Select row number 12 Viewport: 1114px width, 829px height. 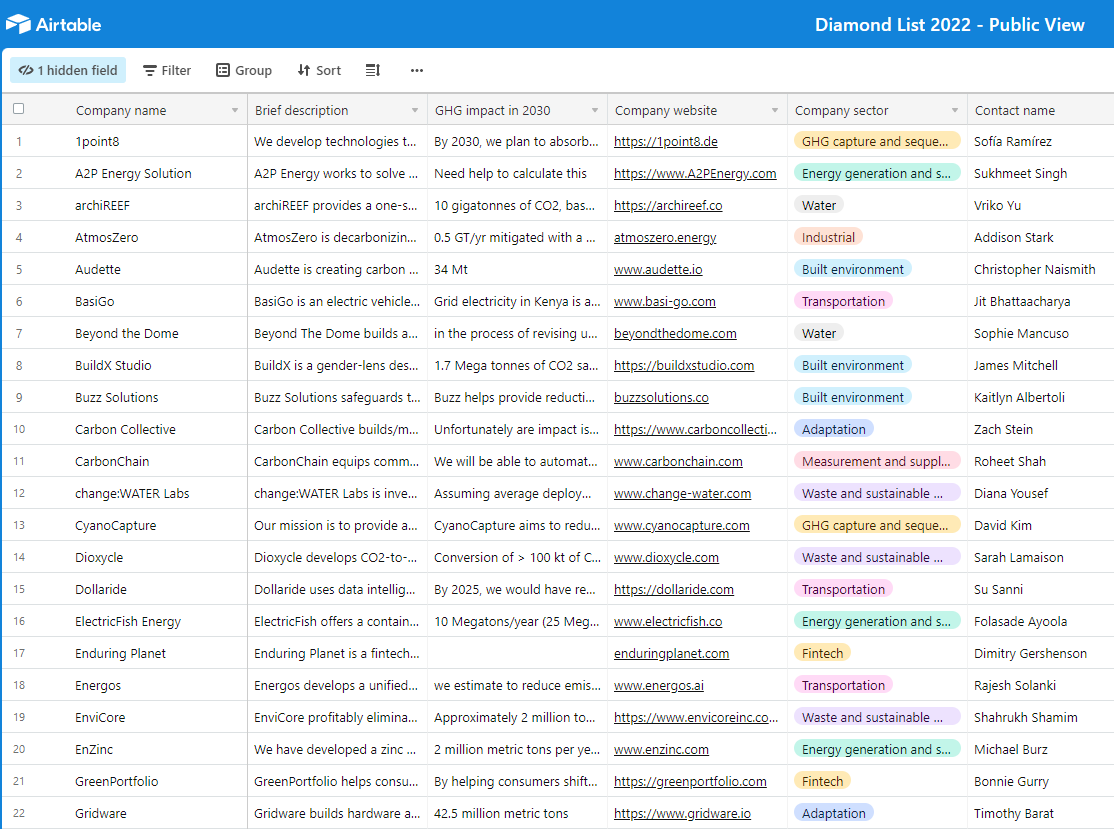[19, 493]
